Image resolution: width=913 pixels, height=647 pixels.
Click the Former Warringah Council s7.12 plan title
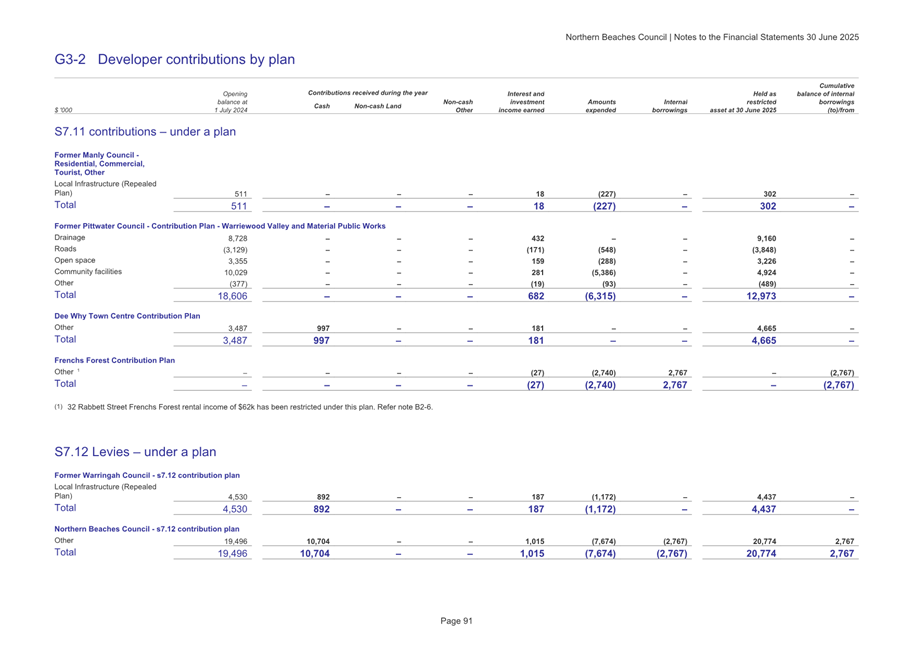[147, 474]
